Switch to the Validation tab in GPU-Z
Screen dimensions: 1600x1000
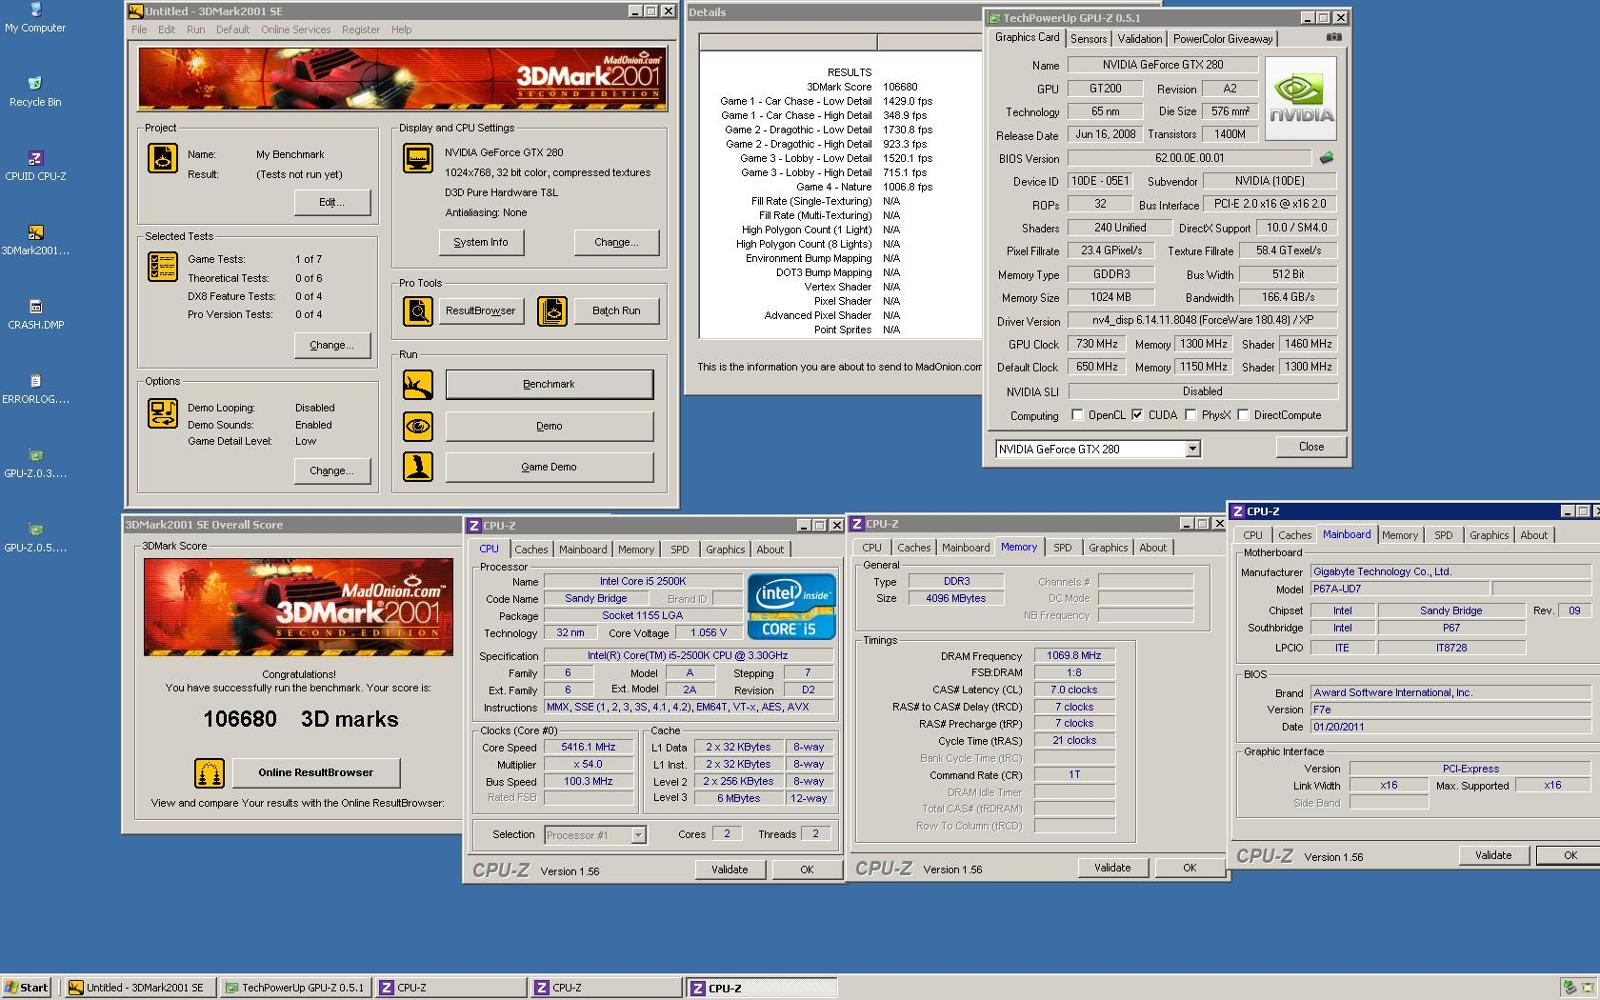click(1139, 39)
